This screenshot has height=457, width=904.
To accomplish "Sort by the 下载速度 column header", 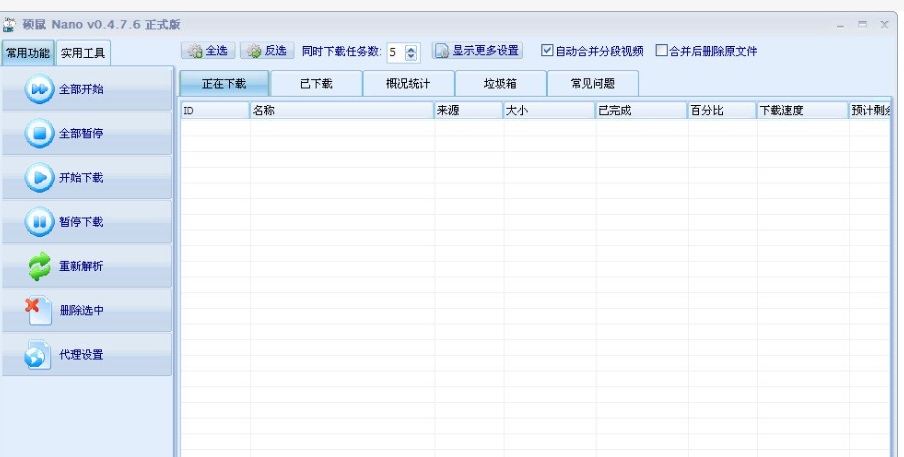I will [x=802, y=111].
